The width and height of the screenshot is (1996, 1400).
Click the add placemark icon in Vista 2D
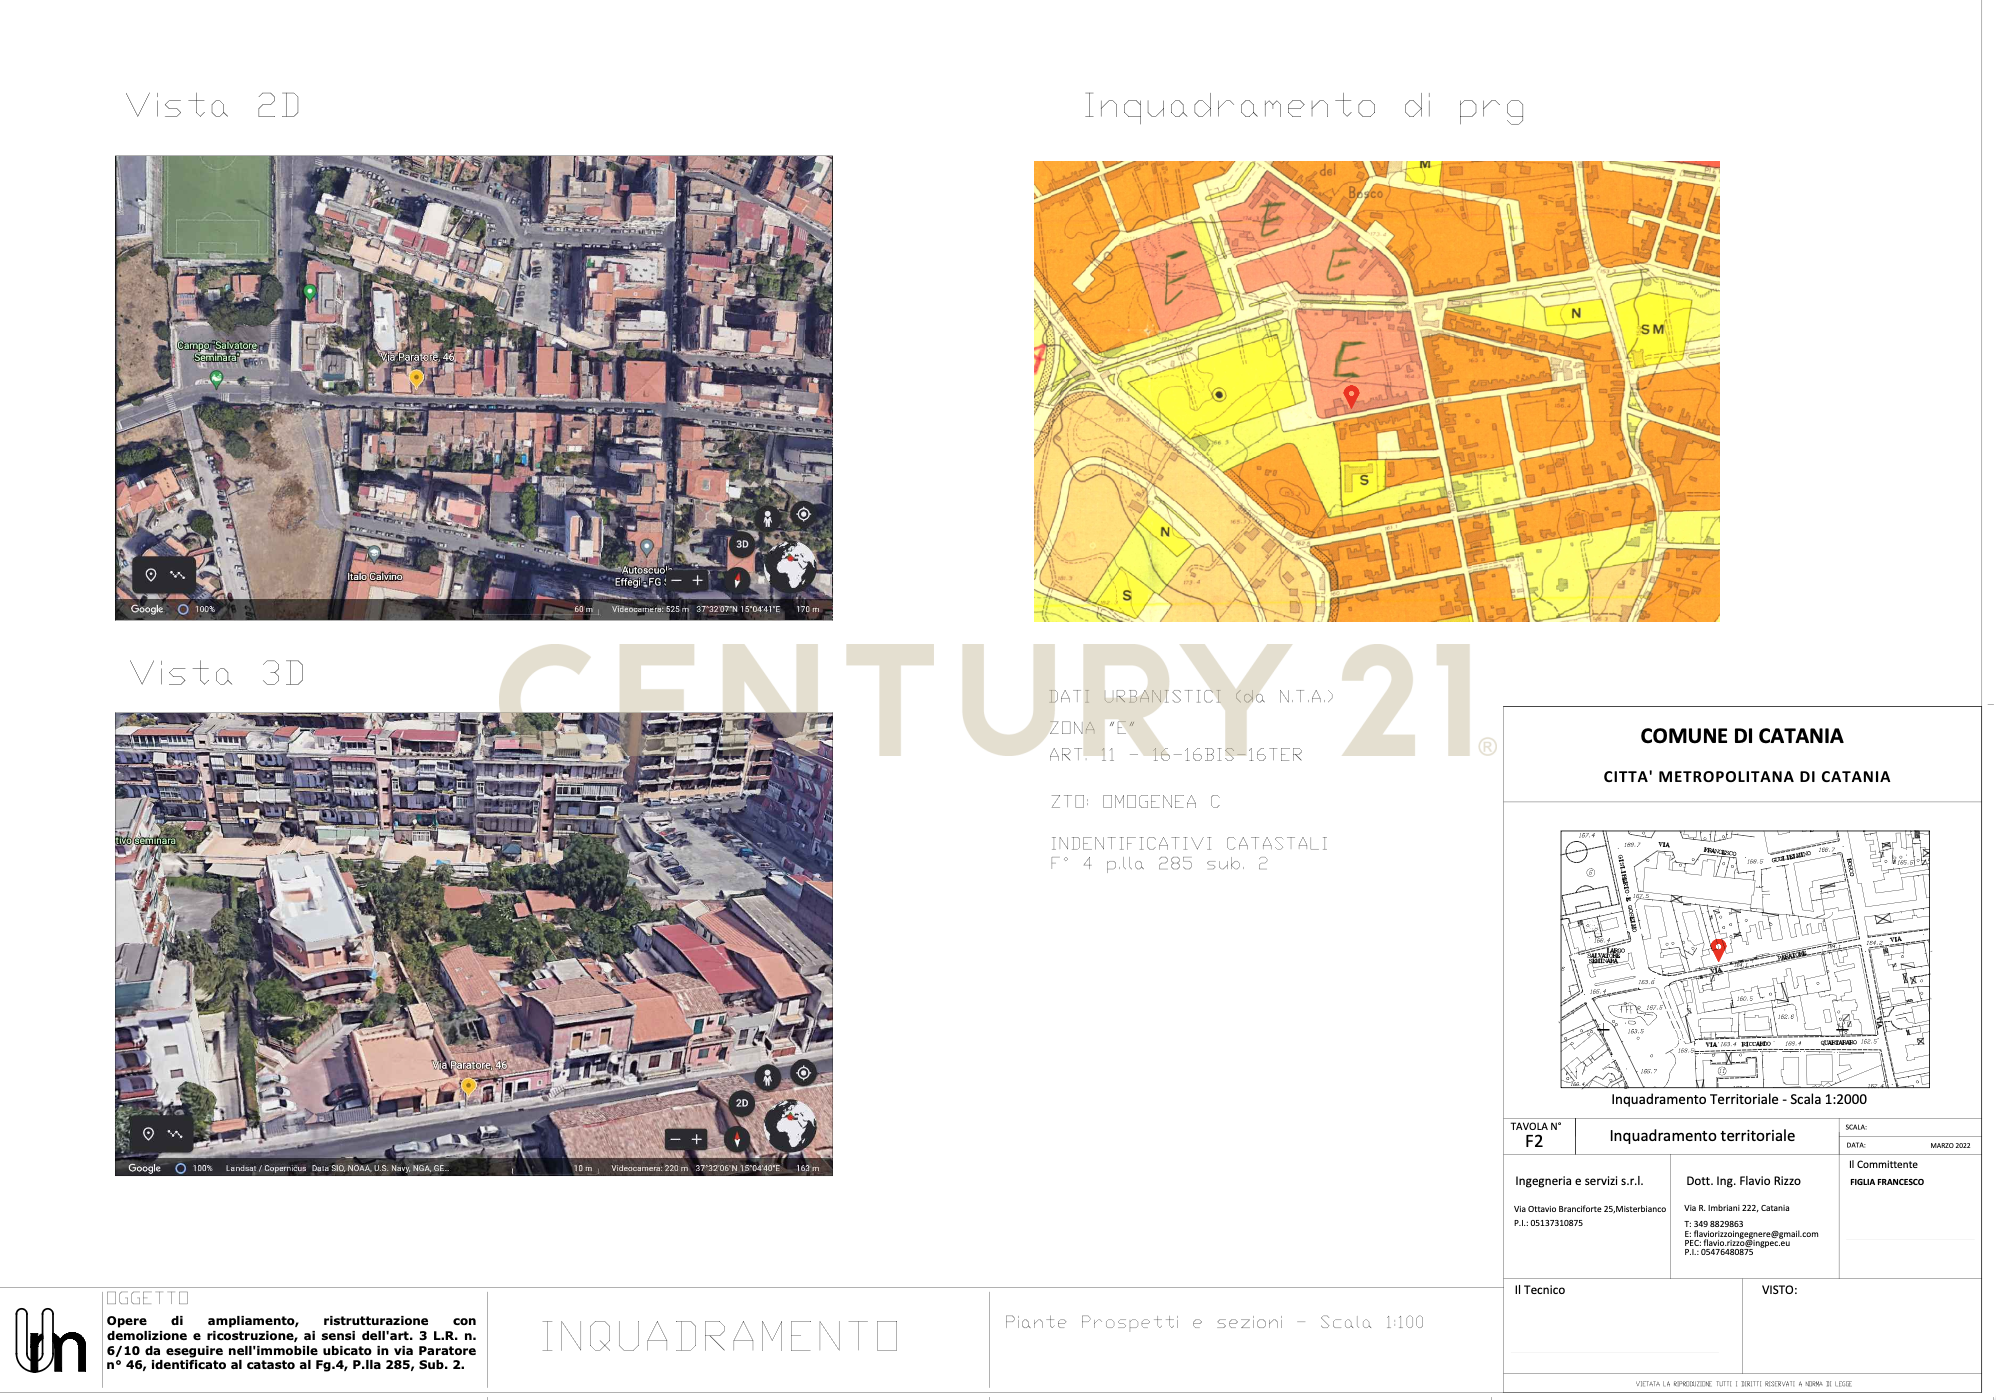coord(151,575)
